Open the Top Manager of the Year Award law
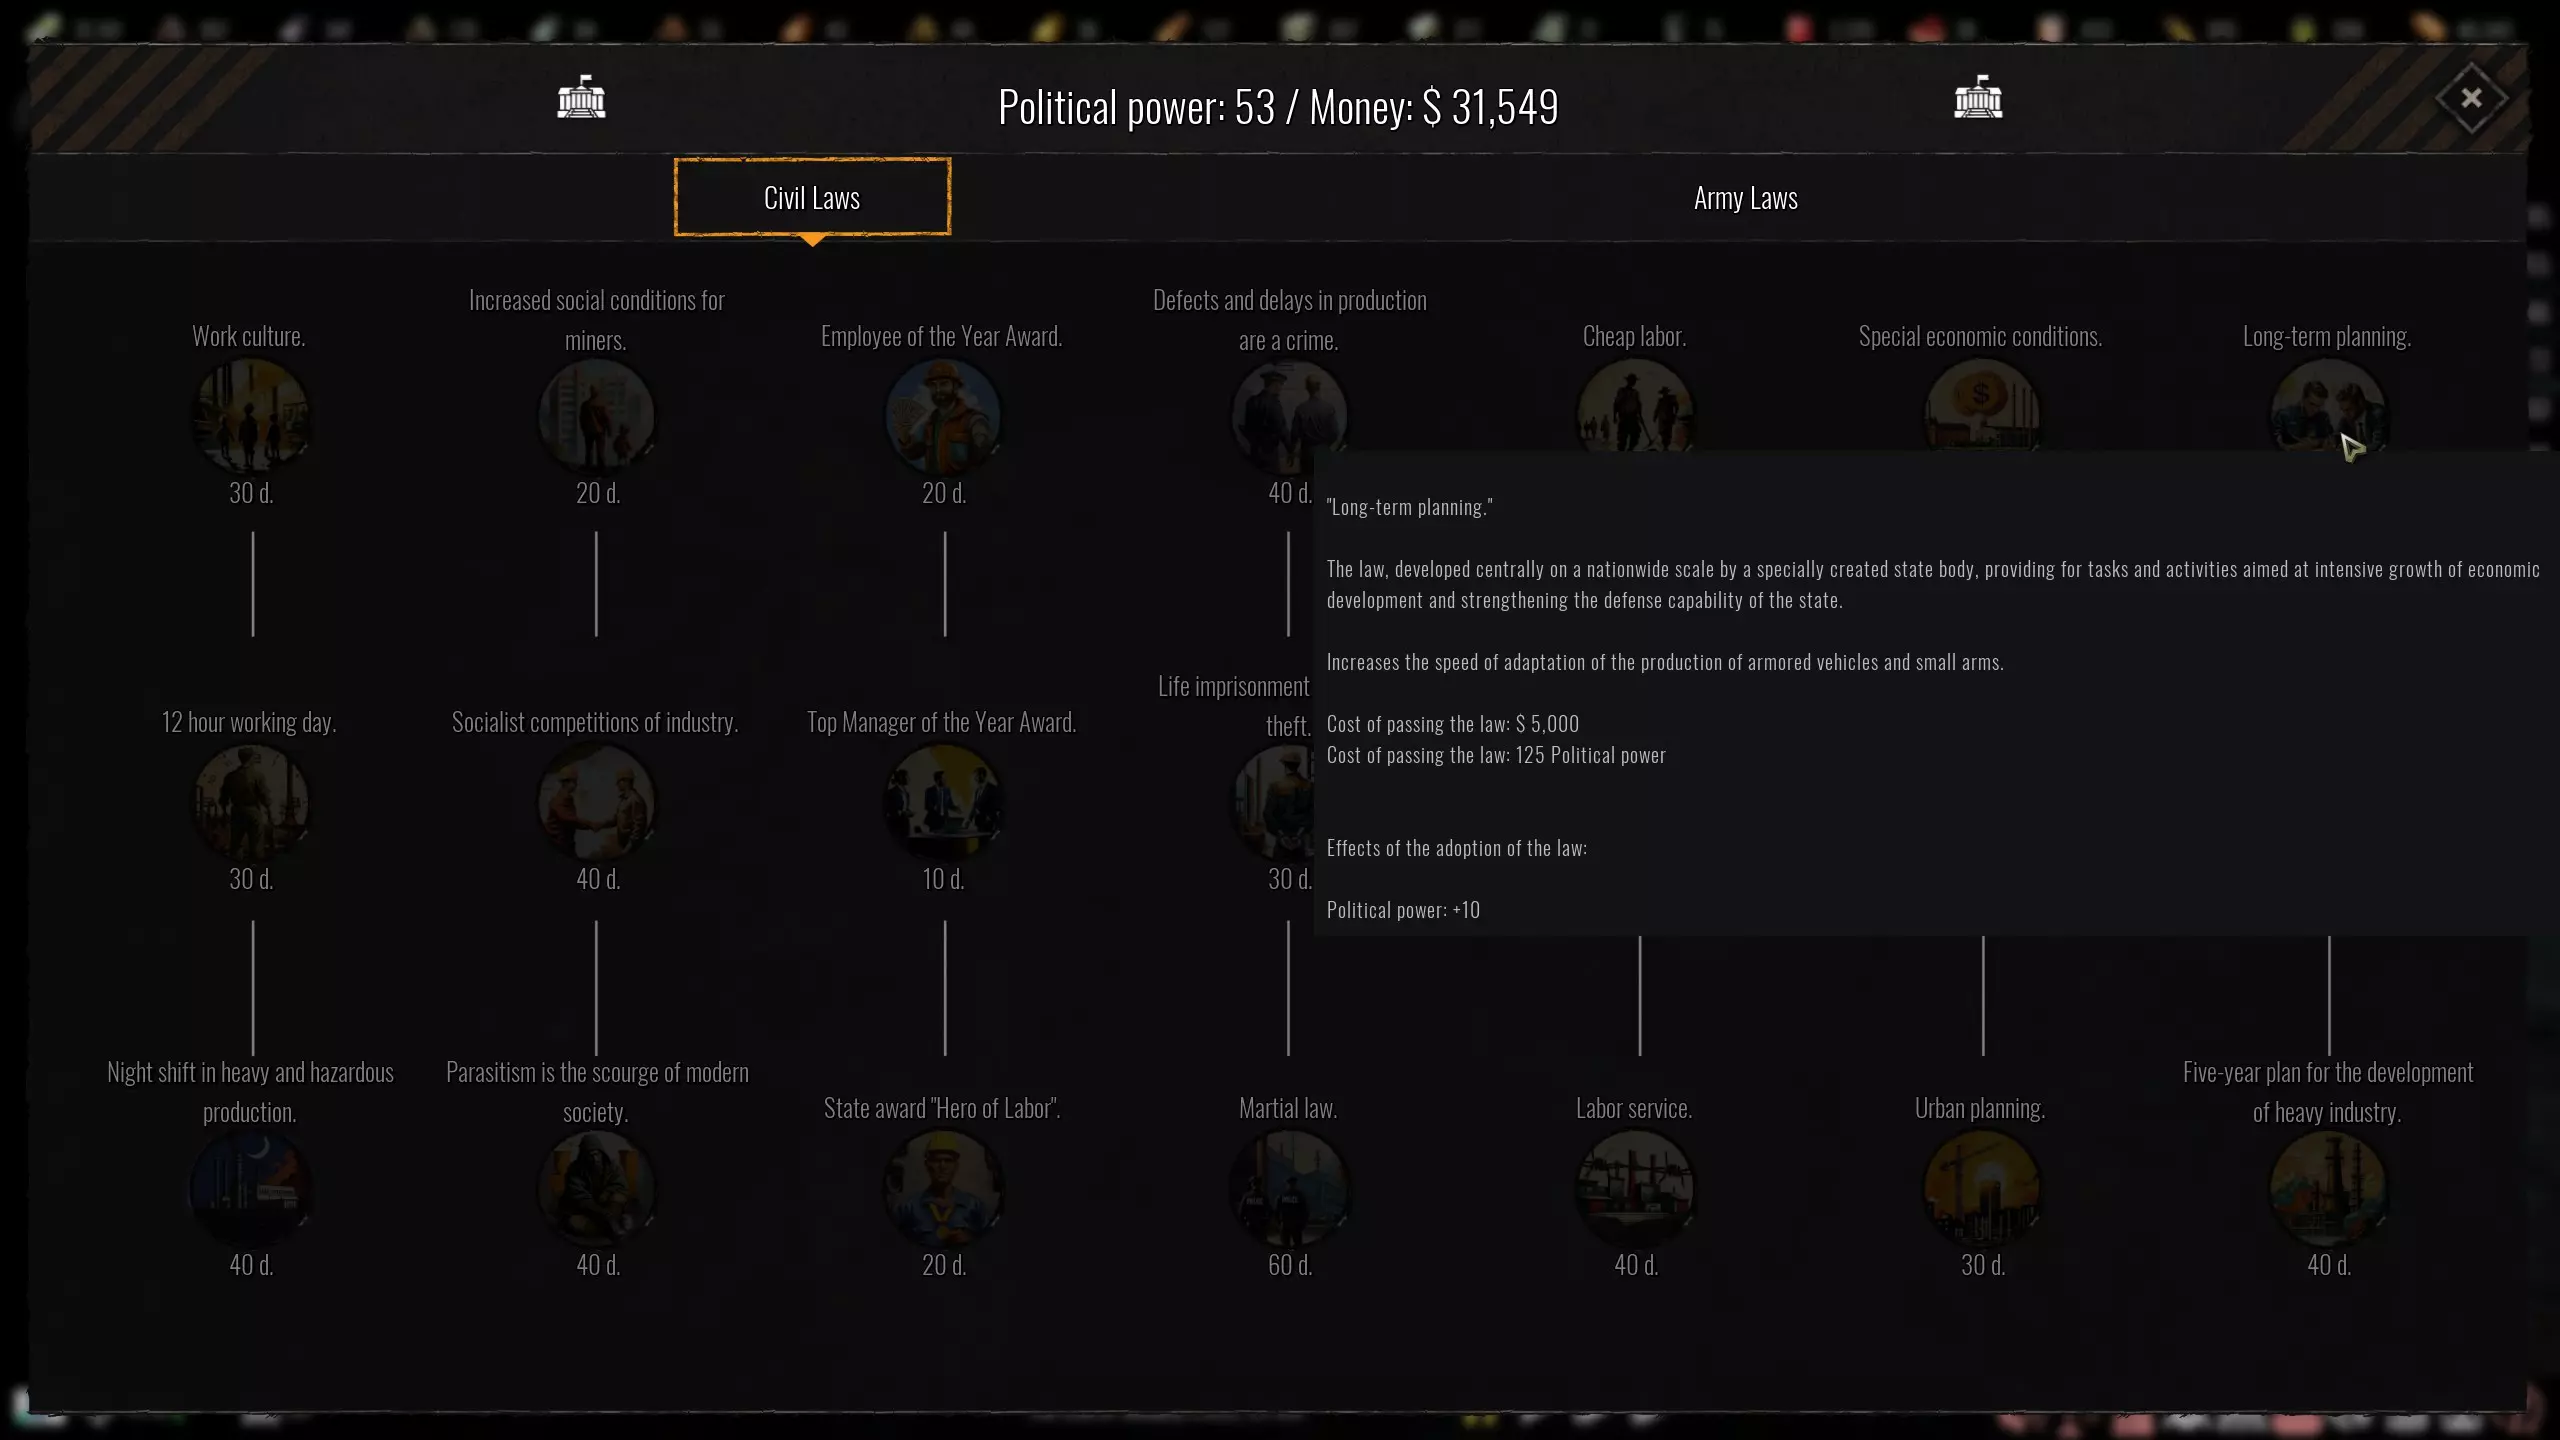2560x1440 pixels. 943,801
